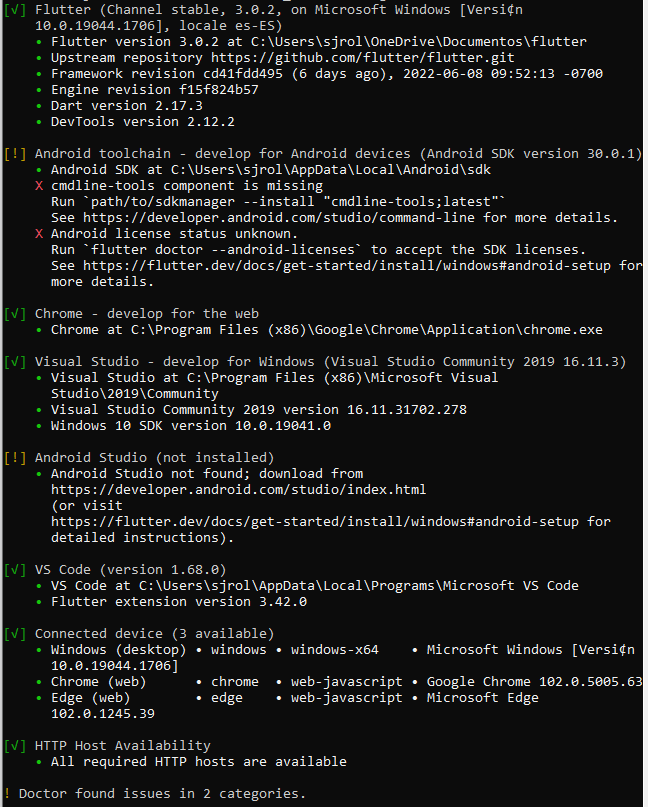Click the developer.android.com command-line URL
Image resolution: width=648 pixels, height=807 pixels.
tap(279, 218)
